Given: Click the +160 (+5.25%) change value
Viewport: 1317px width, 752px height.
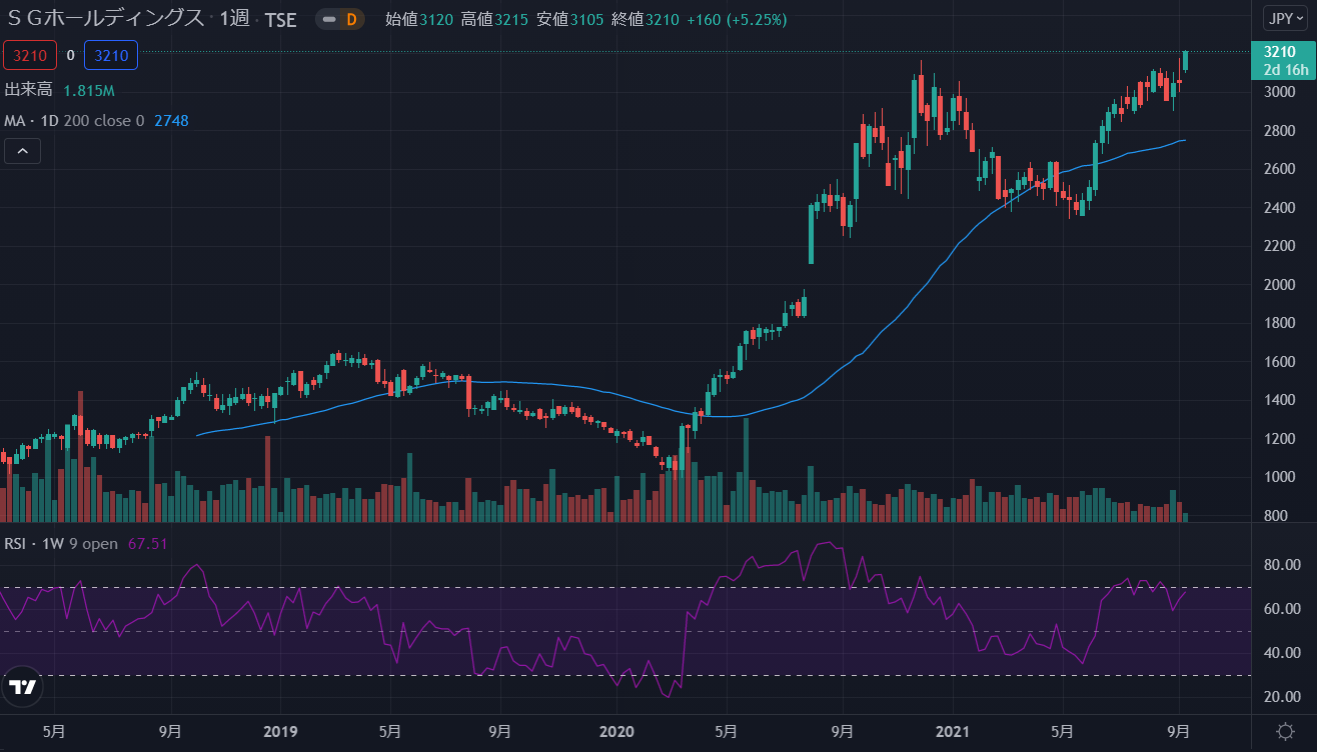Looking at the screenshot, I should 738,19.
